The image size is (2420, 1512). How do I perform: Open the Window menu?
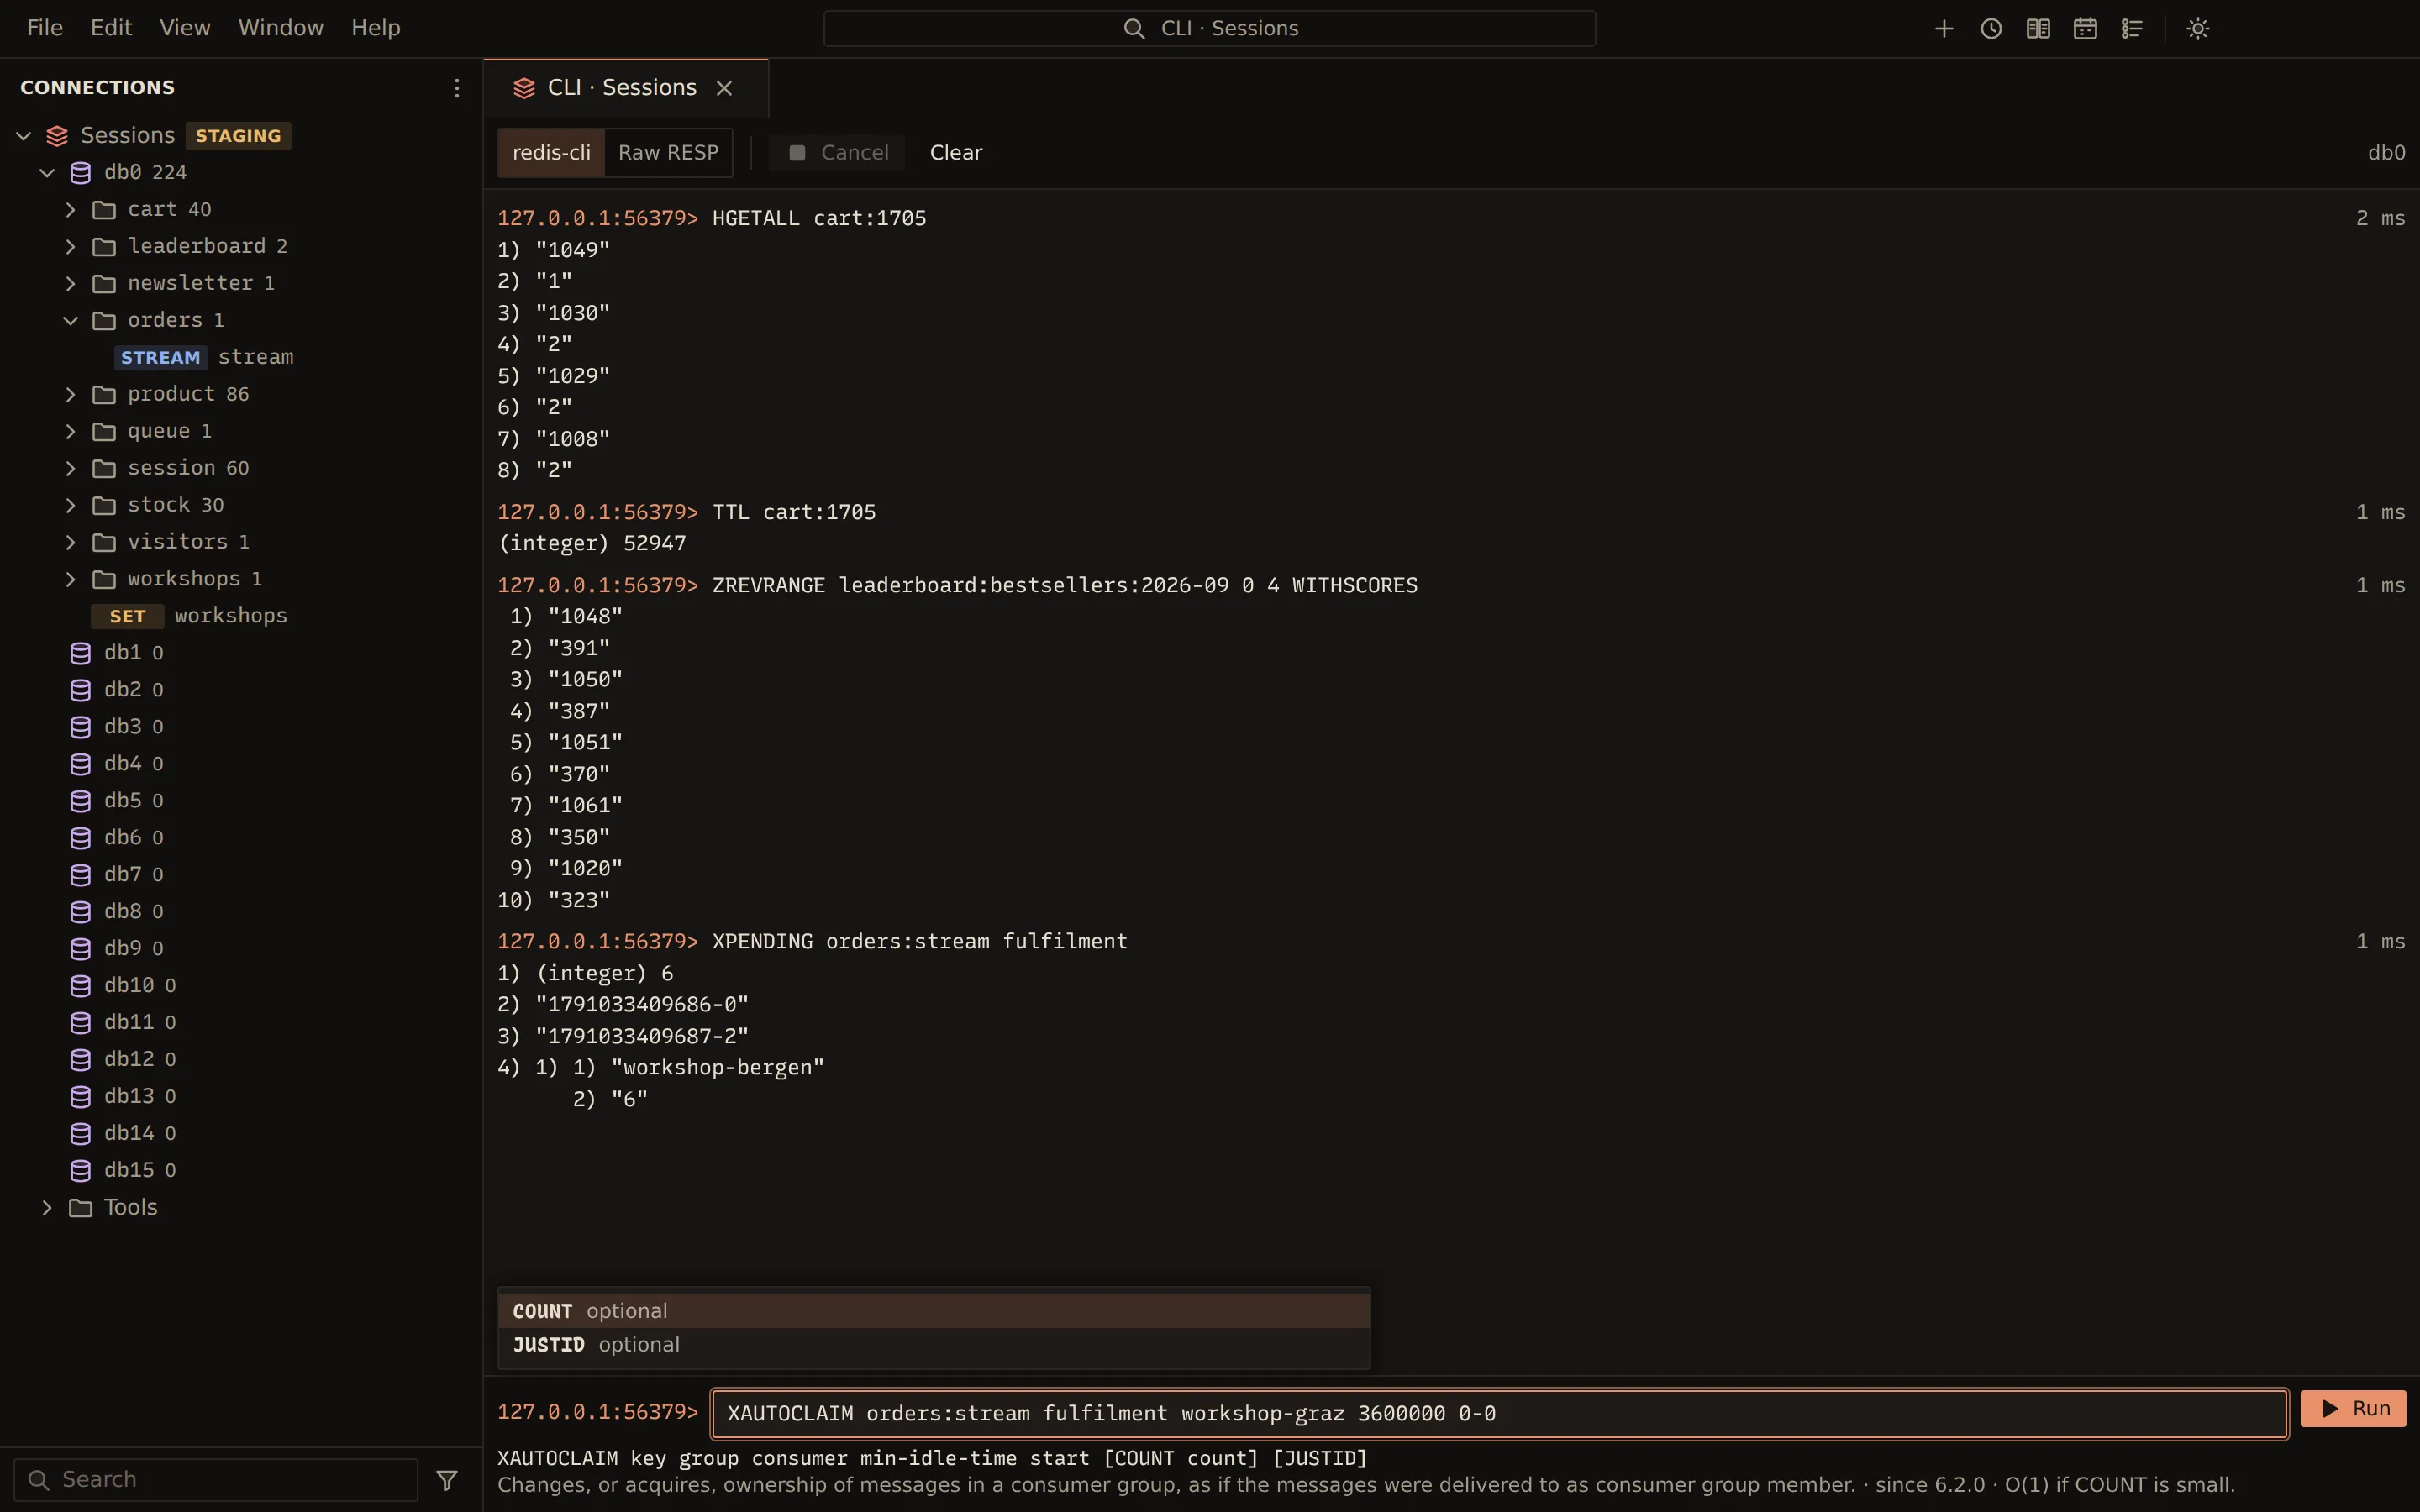281,28
